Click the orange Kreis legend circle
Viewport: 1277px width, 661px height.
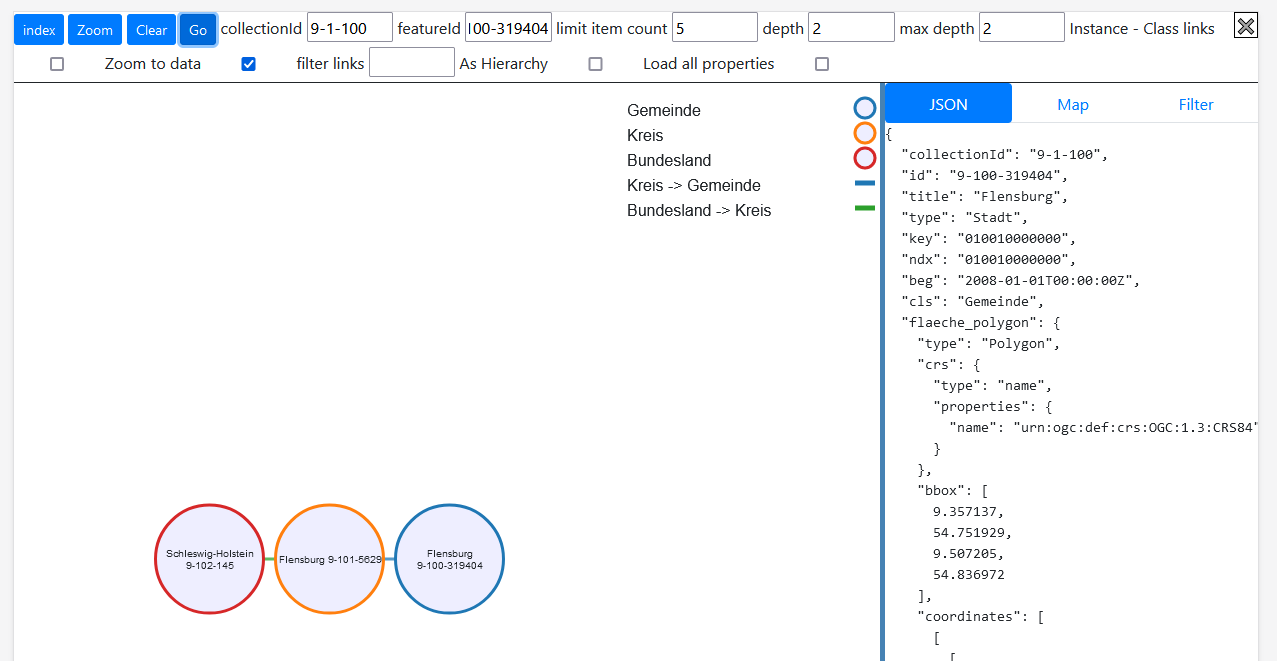tap(865, 133)
